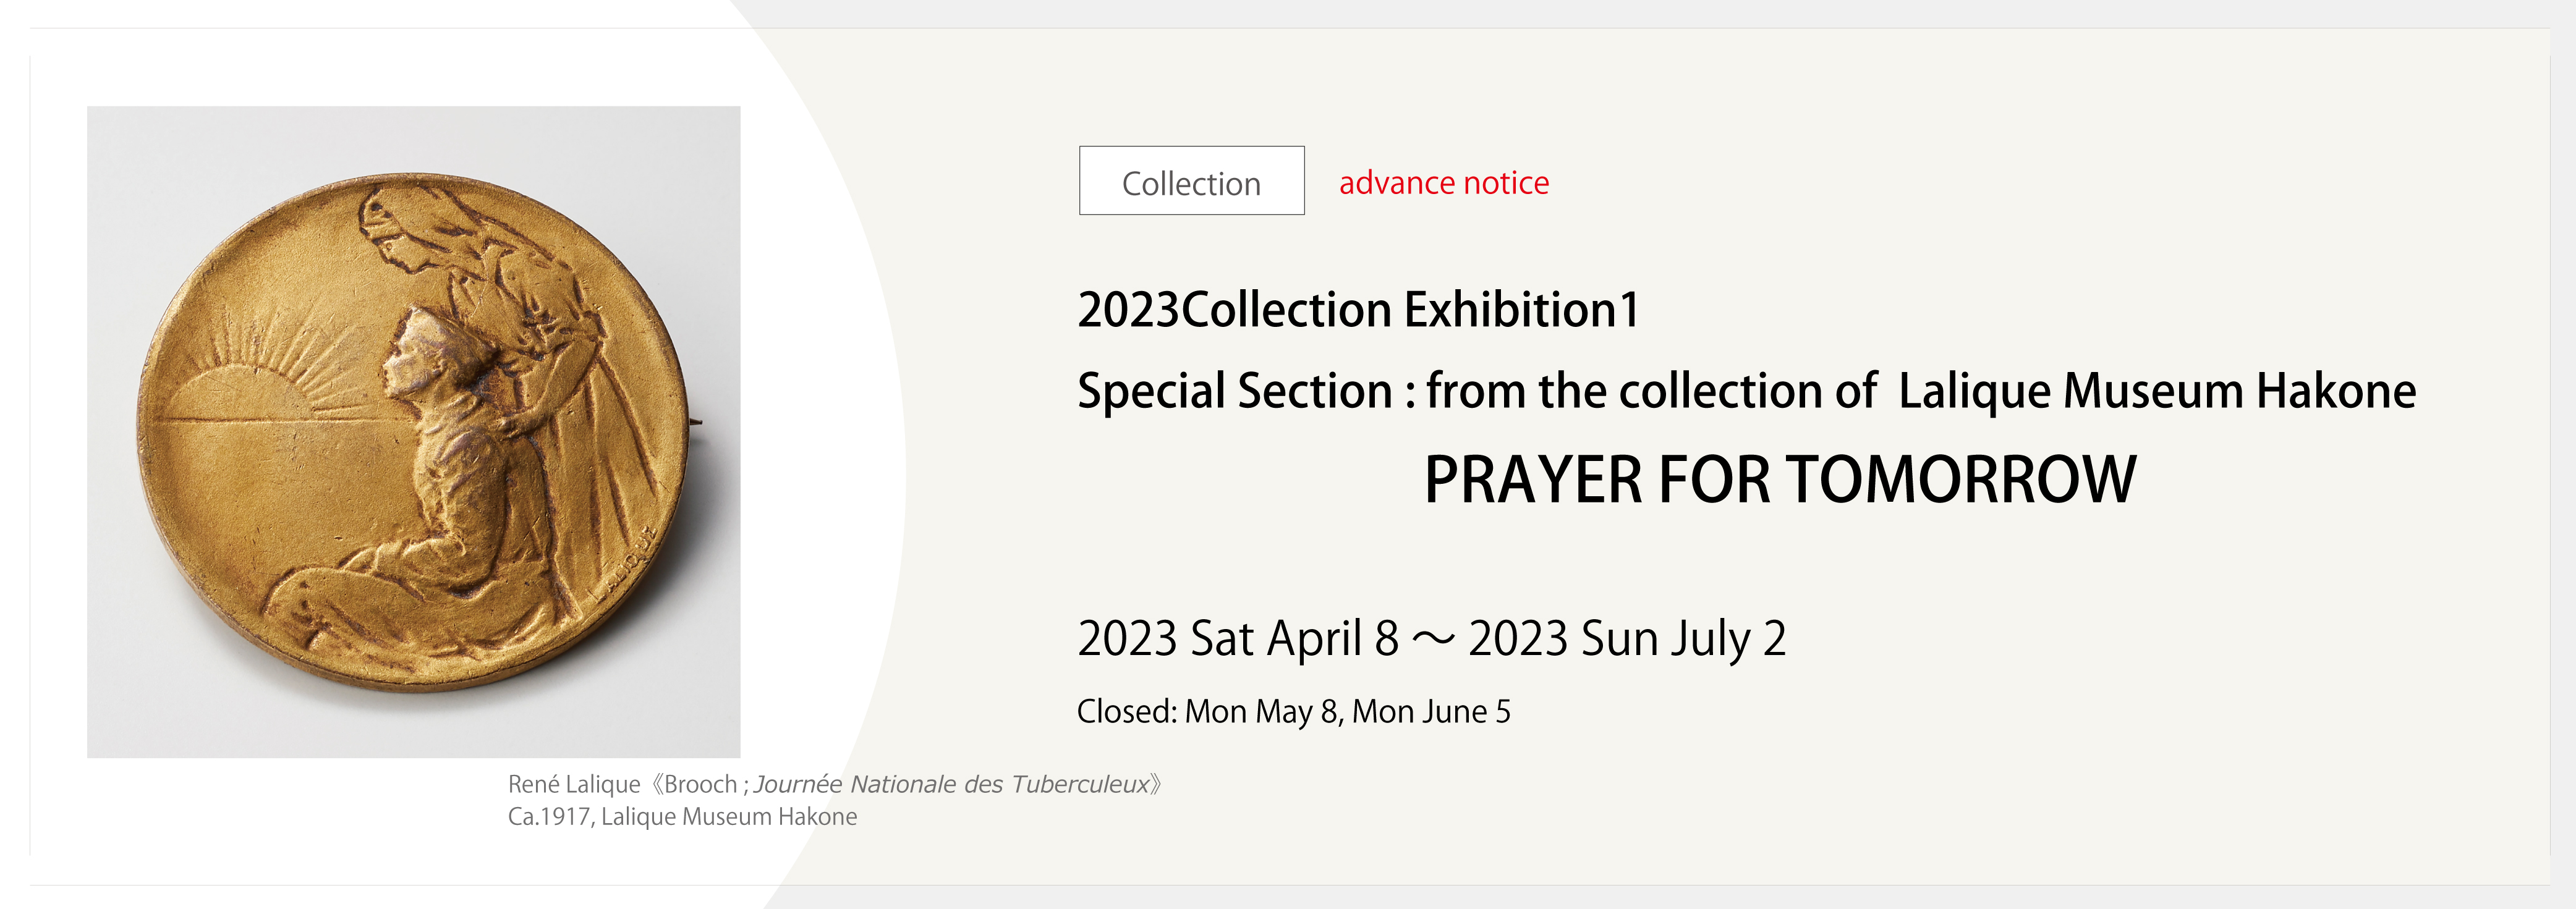Open the gold brooch photo thumbnail
Screen dimensions: 2576x909
pyautogui.click(x=413, y=432)
